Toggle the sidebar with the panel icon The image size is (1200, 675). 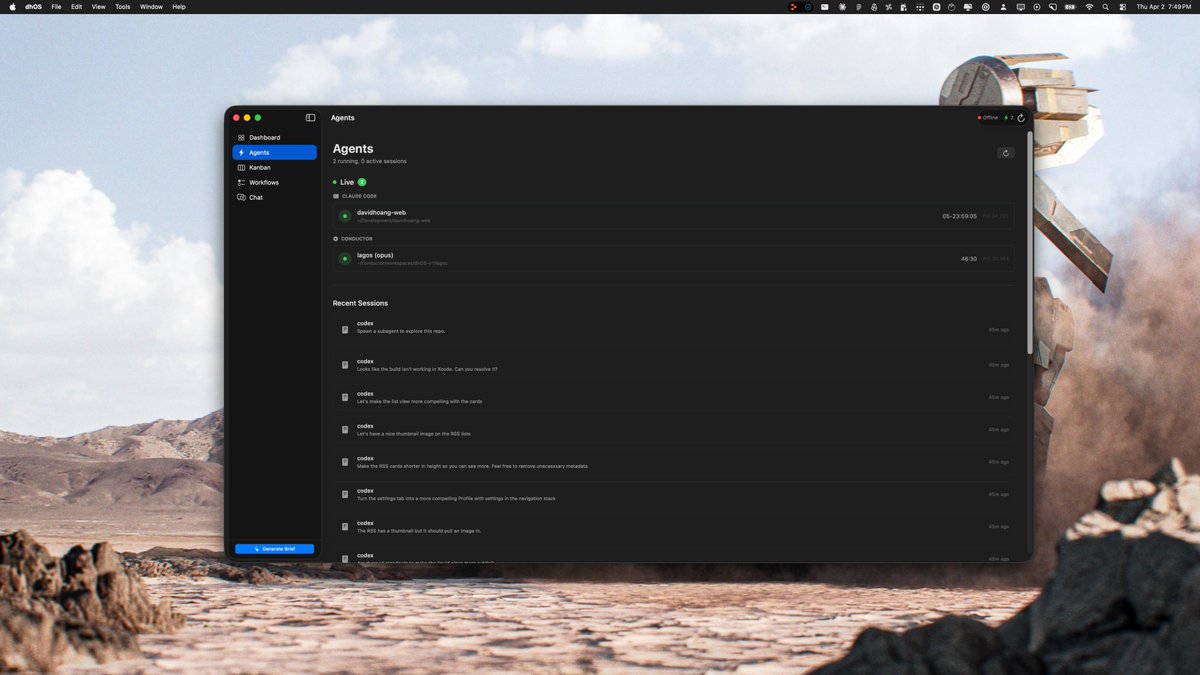tap(310, 118)
